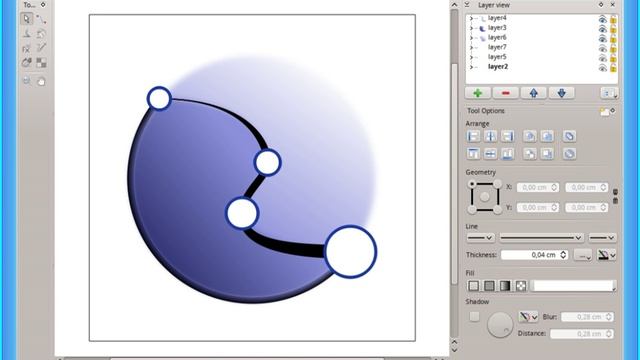Expand layer2 tree node
The image size is (640, 360).
point(471,67)
